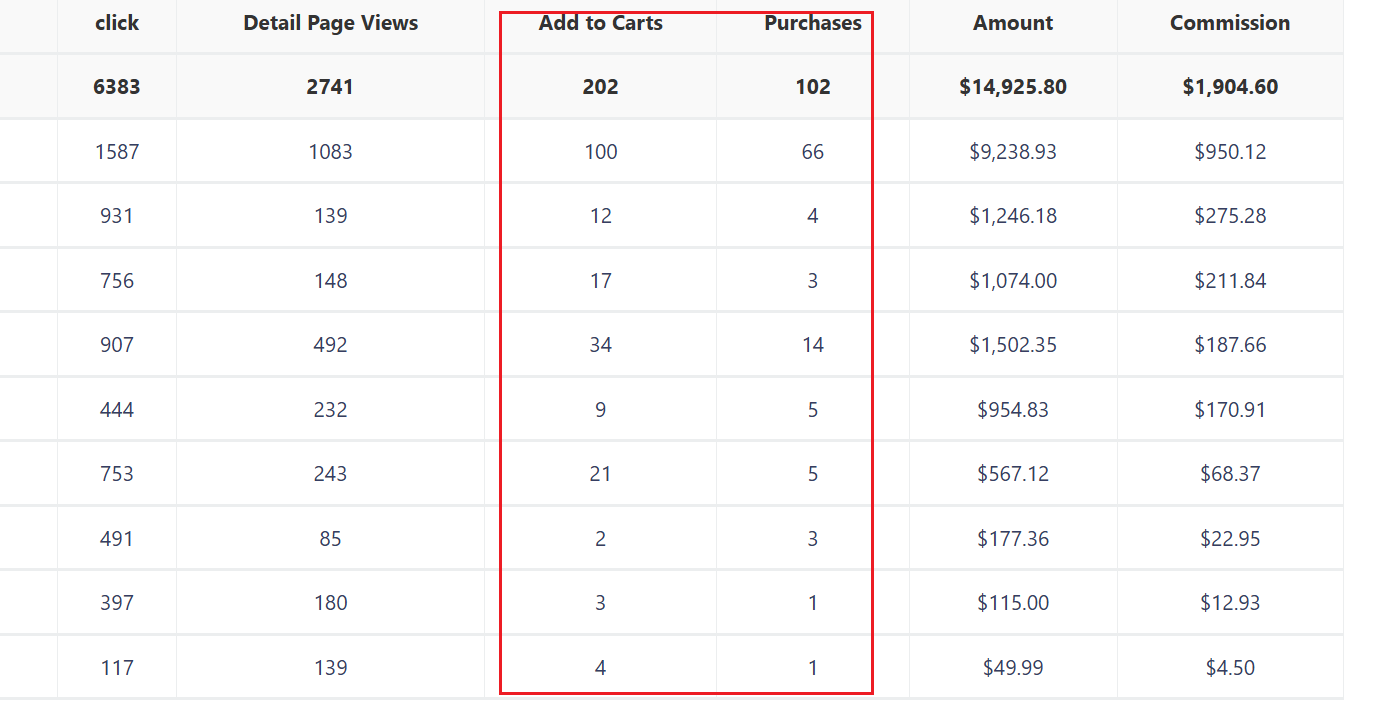Click the total clicks 6383 cell
The image size is (1379, 712).
(117, 87)
